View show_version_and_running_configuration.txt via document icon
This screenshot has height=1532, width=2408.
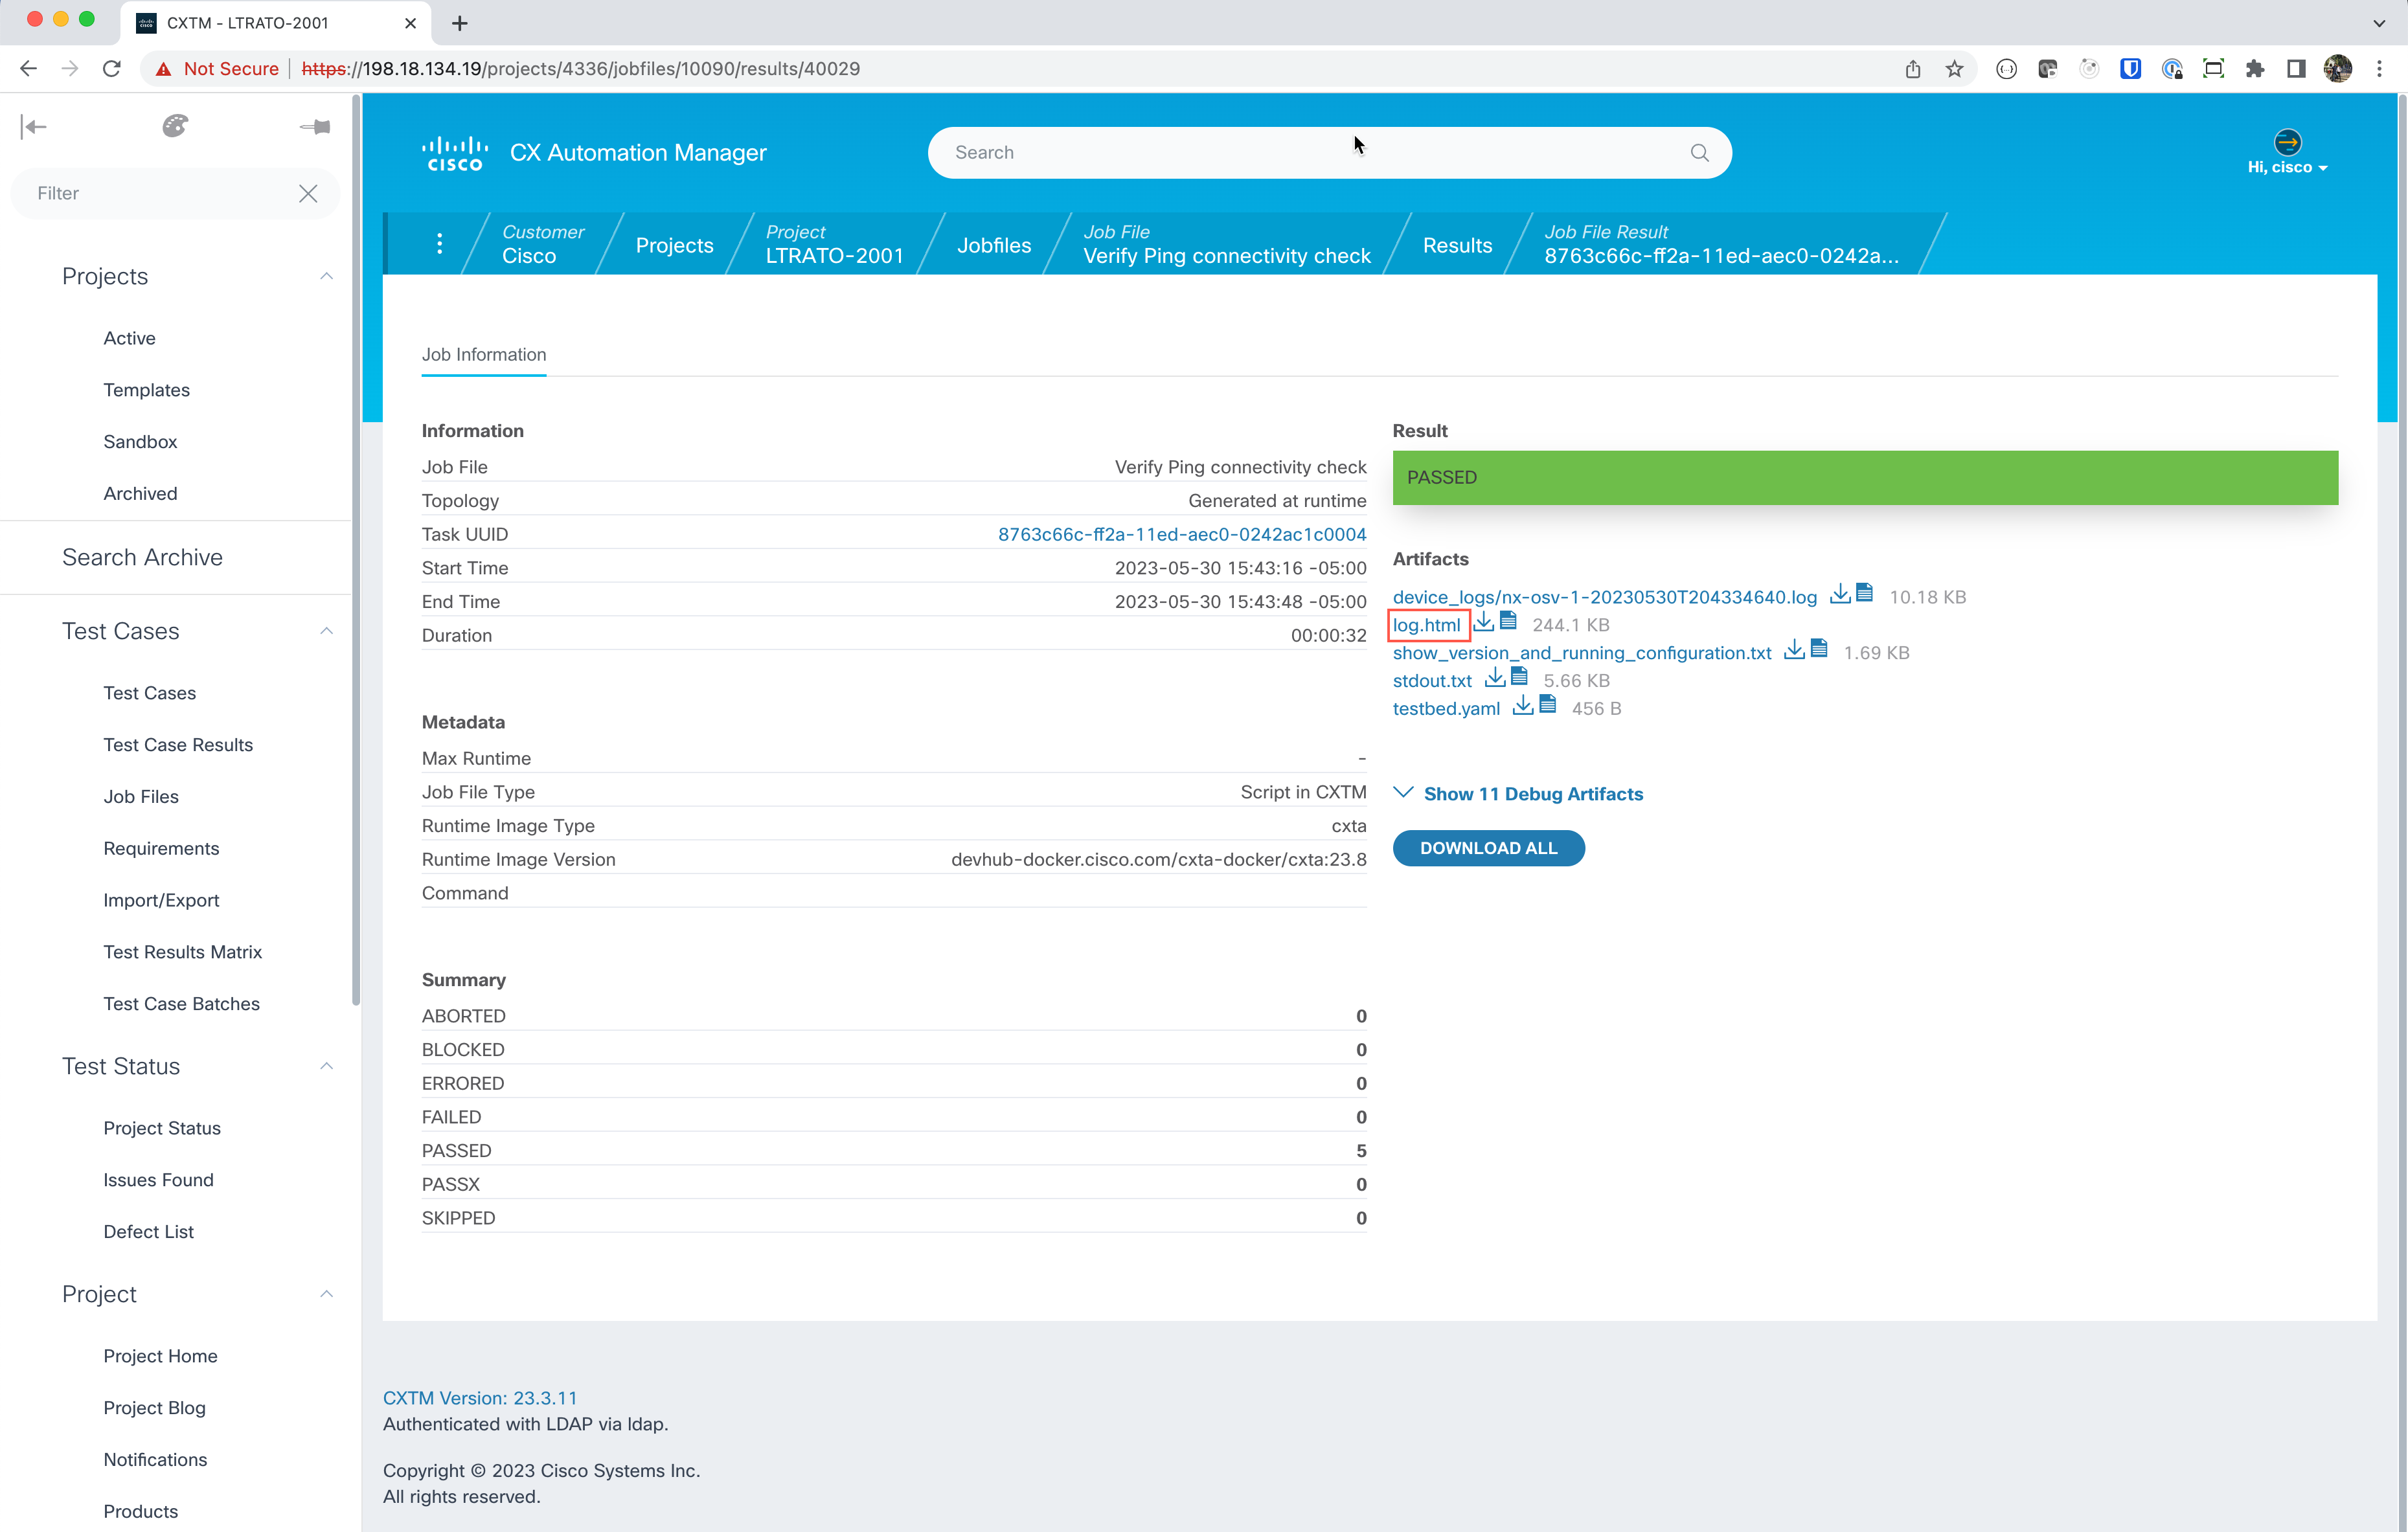(x=1819, y=649)
